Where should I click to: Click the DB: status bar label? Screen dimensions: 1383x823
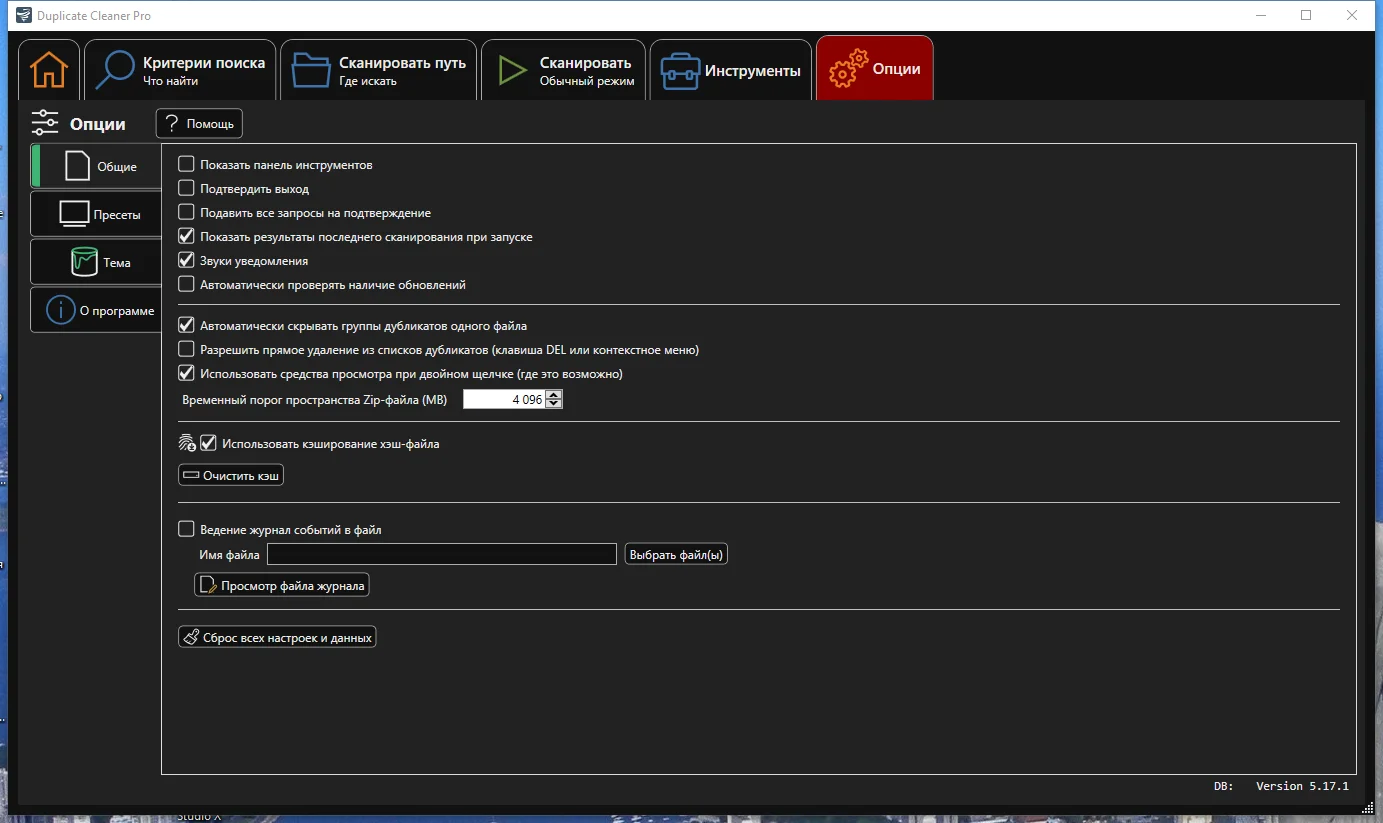tap(1223, 786)
